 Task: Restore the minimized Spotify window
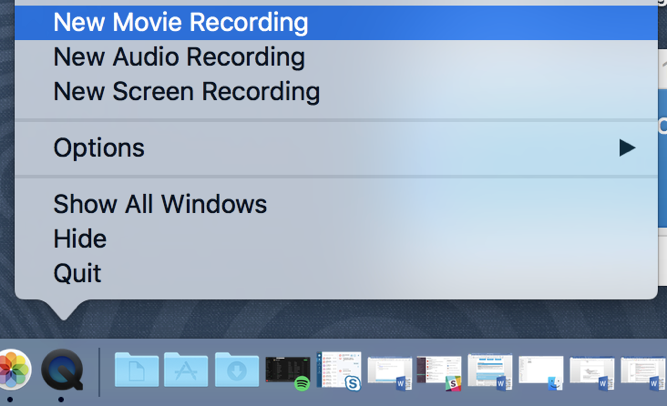[288, 371]
